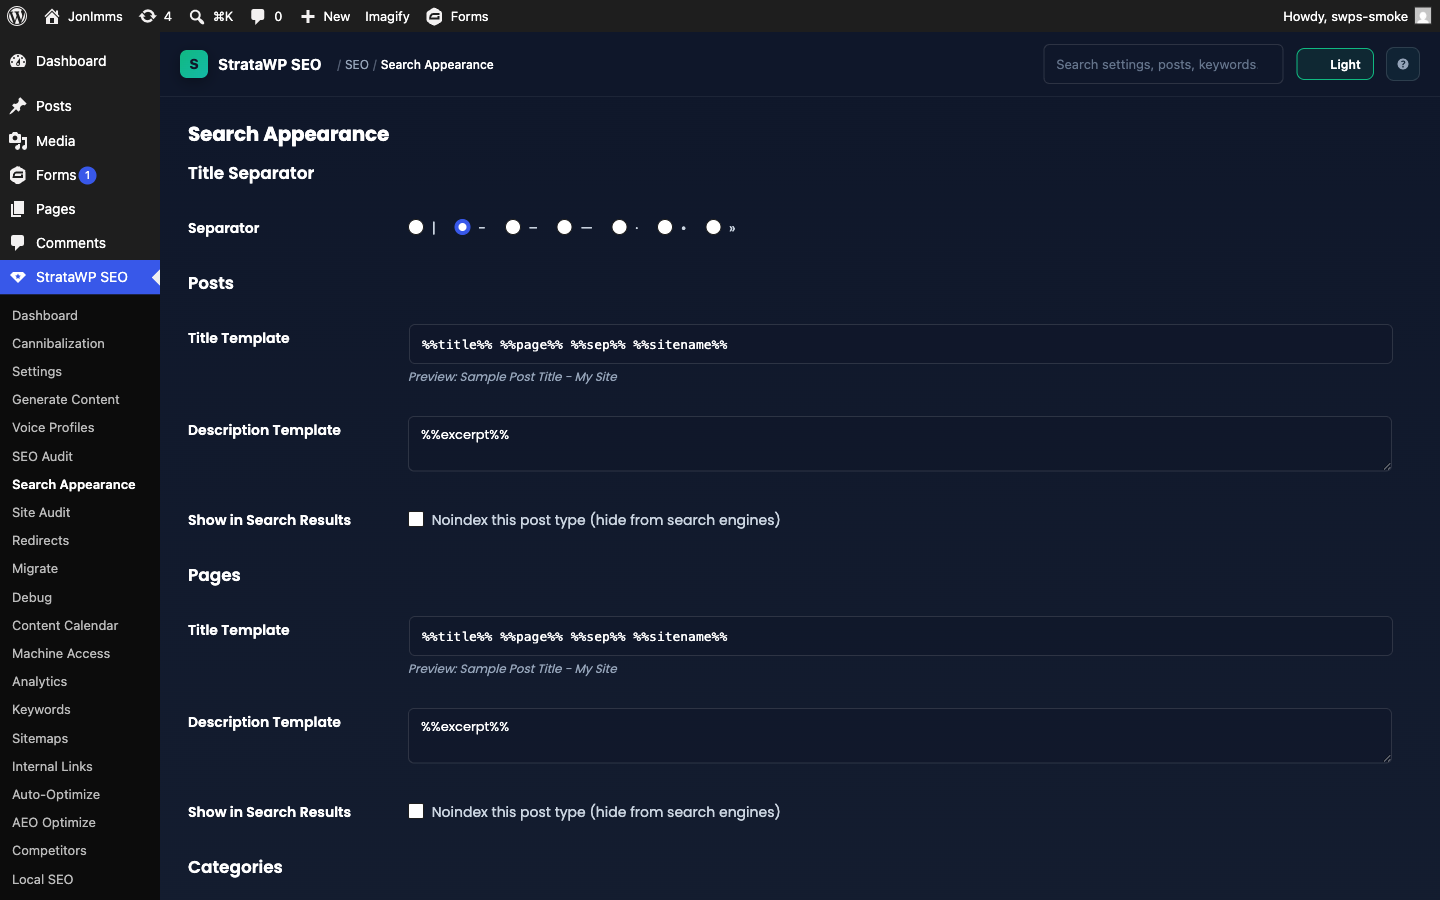Click the StrataWP SEO diamond icon
This screenshot has width=1440, height=900.
coord(18,277)
